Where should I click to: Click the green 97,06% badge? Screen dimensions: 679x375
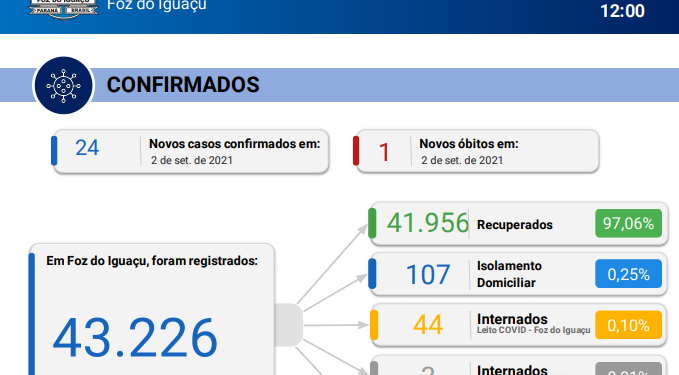pos(628,223)
